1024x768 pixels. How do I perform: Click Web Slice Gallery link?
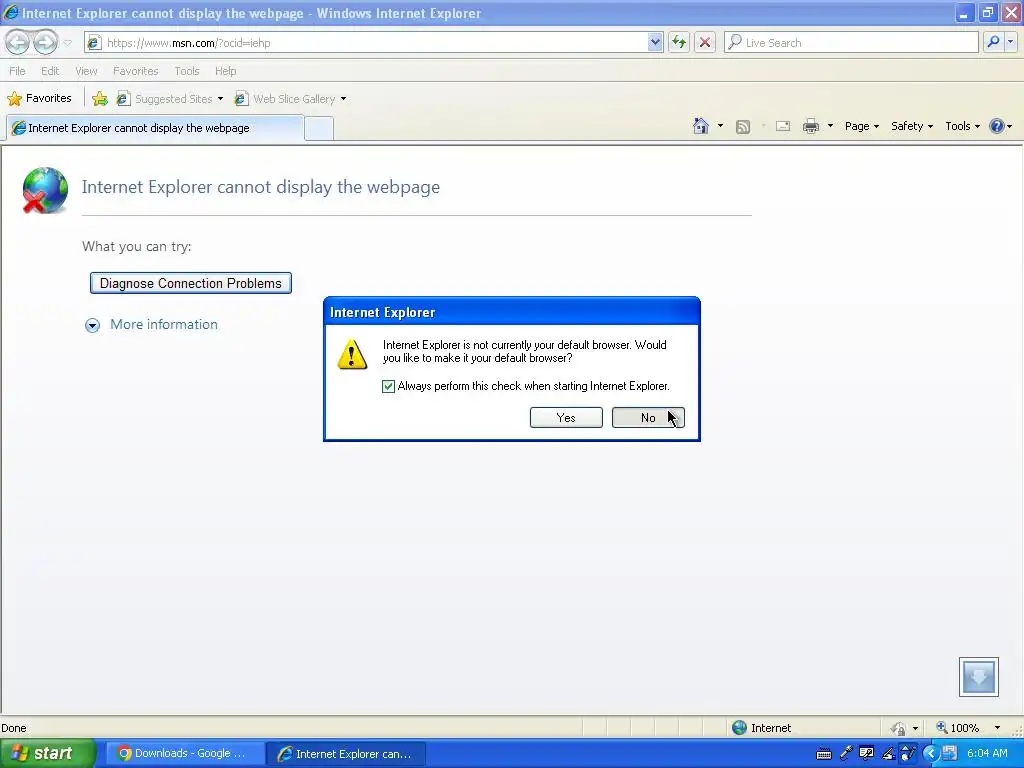pos(290,99)
